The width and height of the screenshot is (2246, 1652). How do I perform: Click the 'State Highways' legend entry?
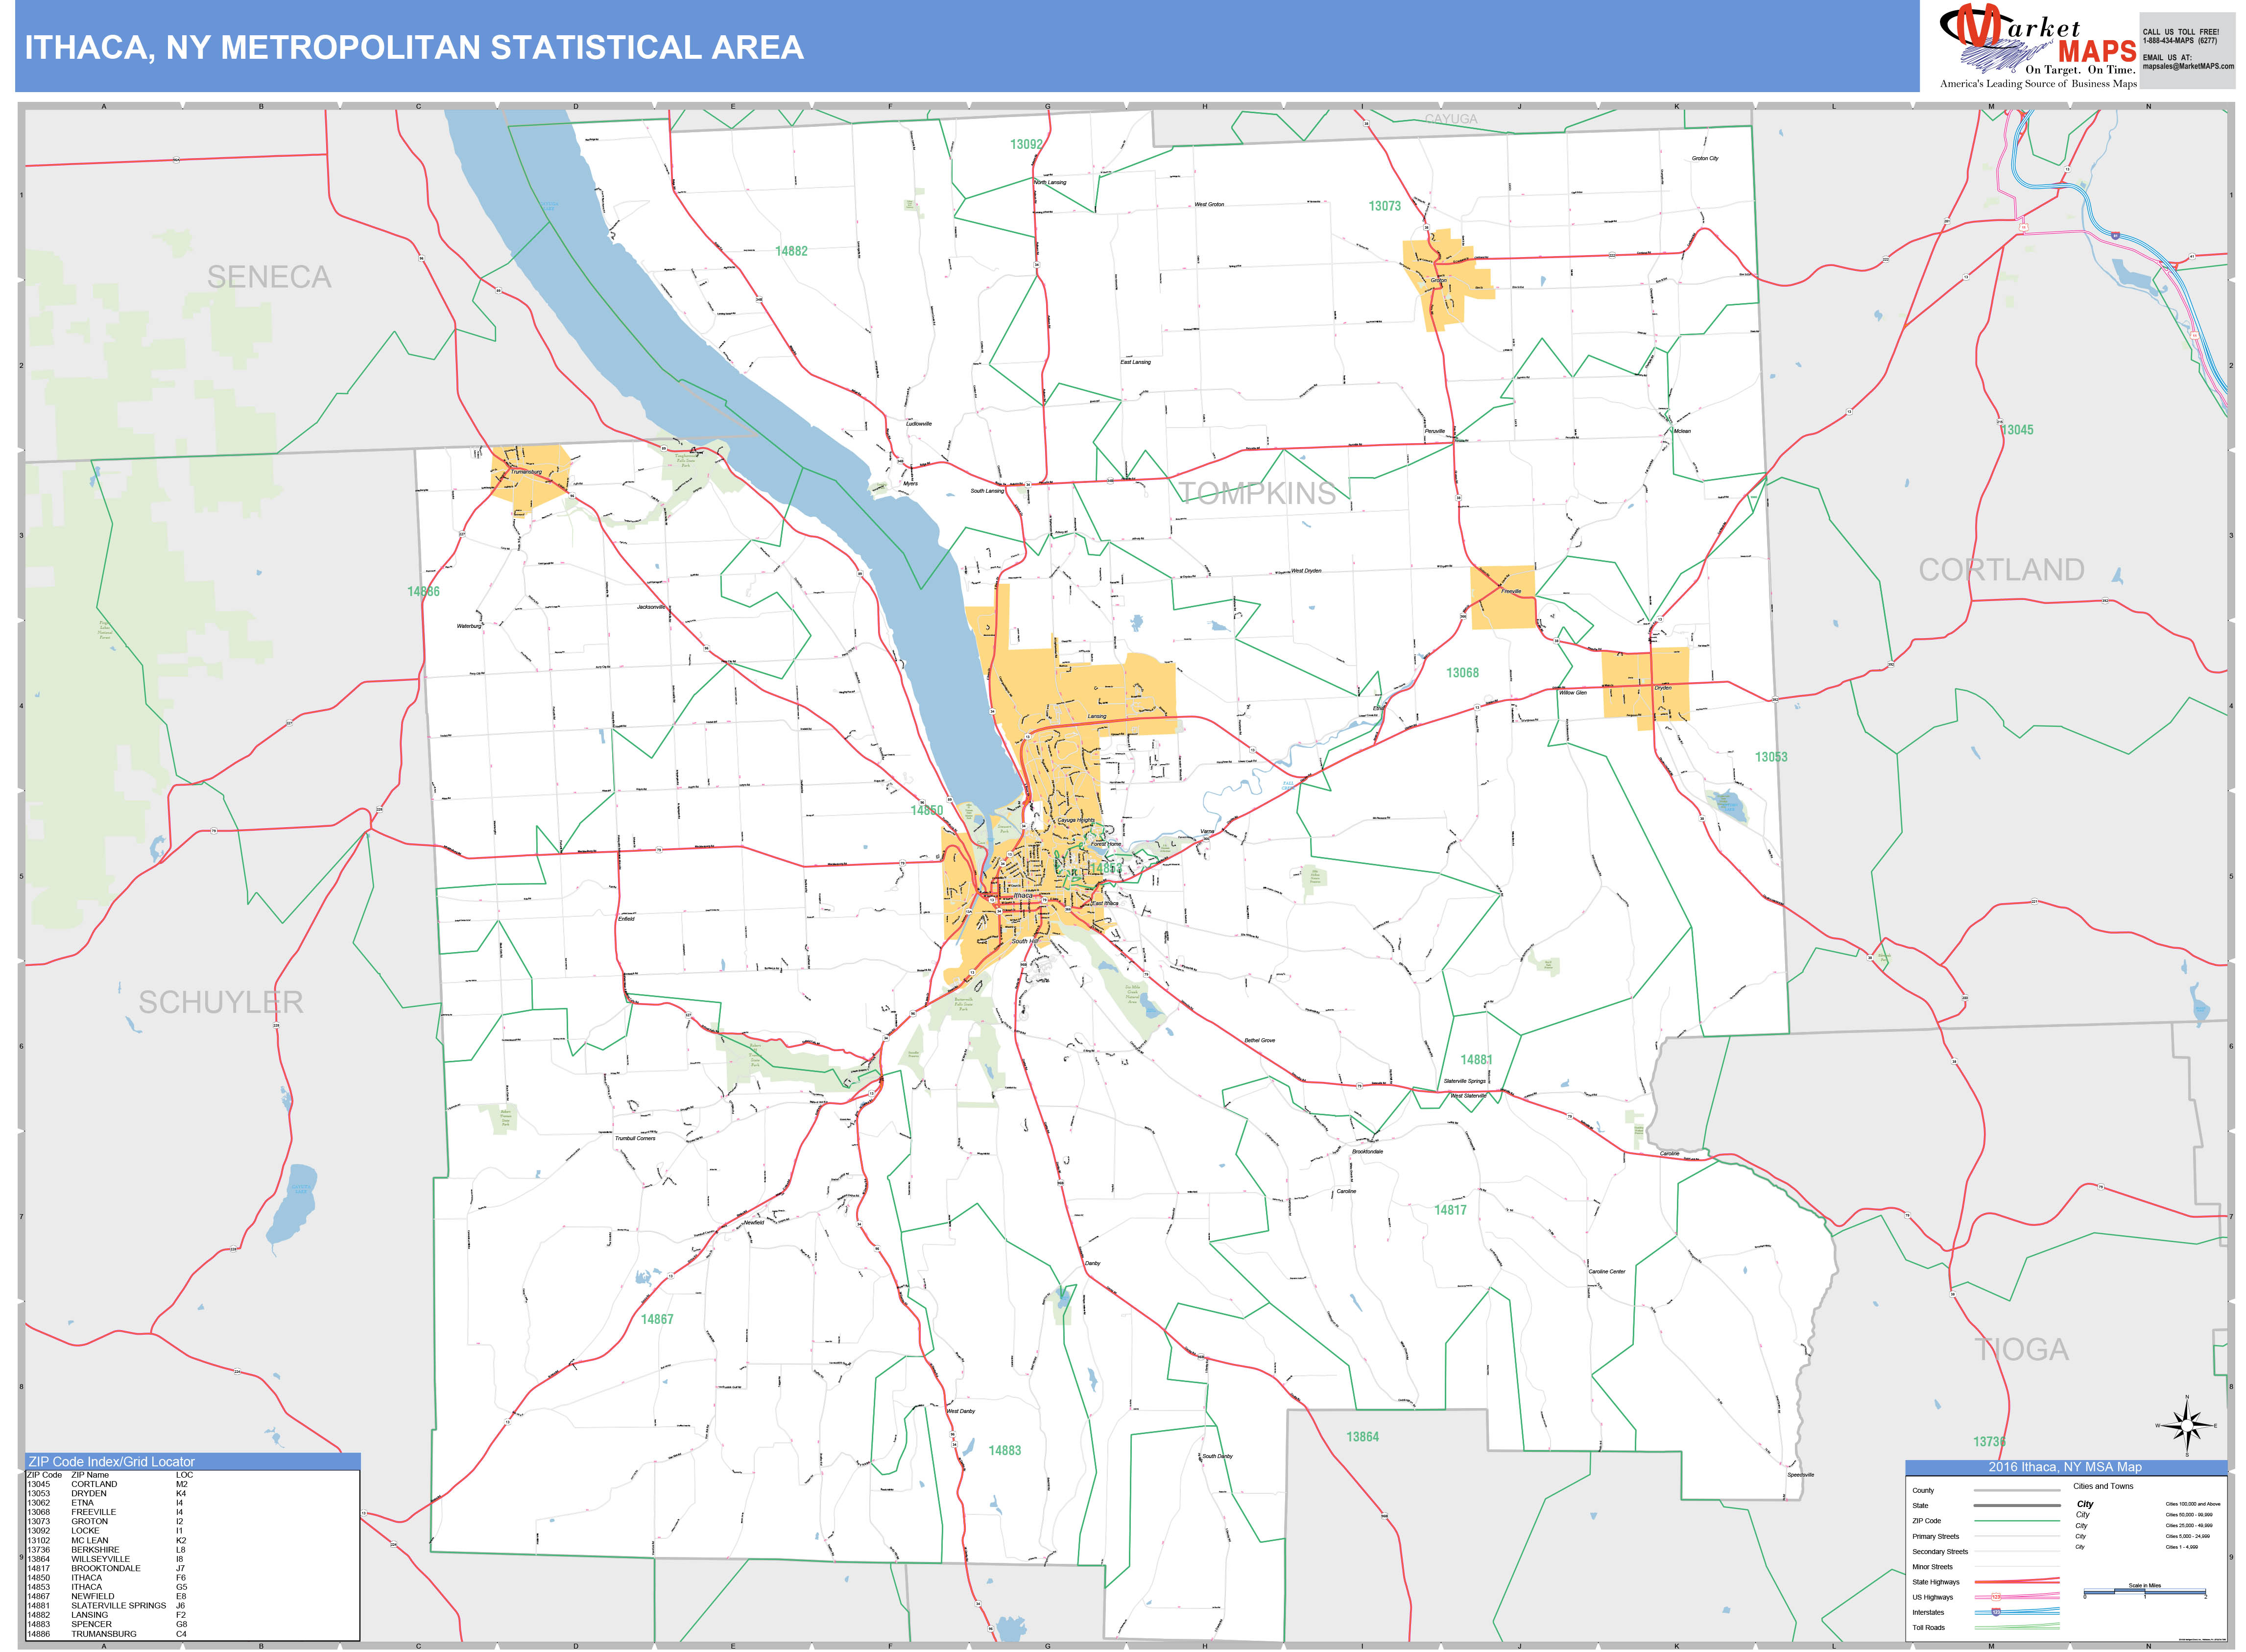click(1936, 1582)
